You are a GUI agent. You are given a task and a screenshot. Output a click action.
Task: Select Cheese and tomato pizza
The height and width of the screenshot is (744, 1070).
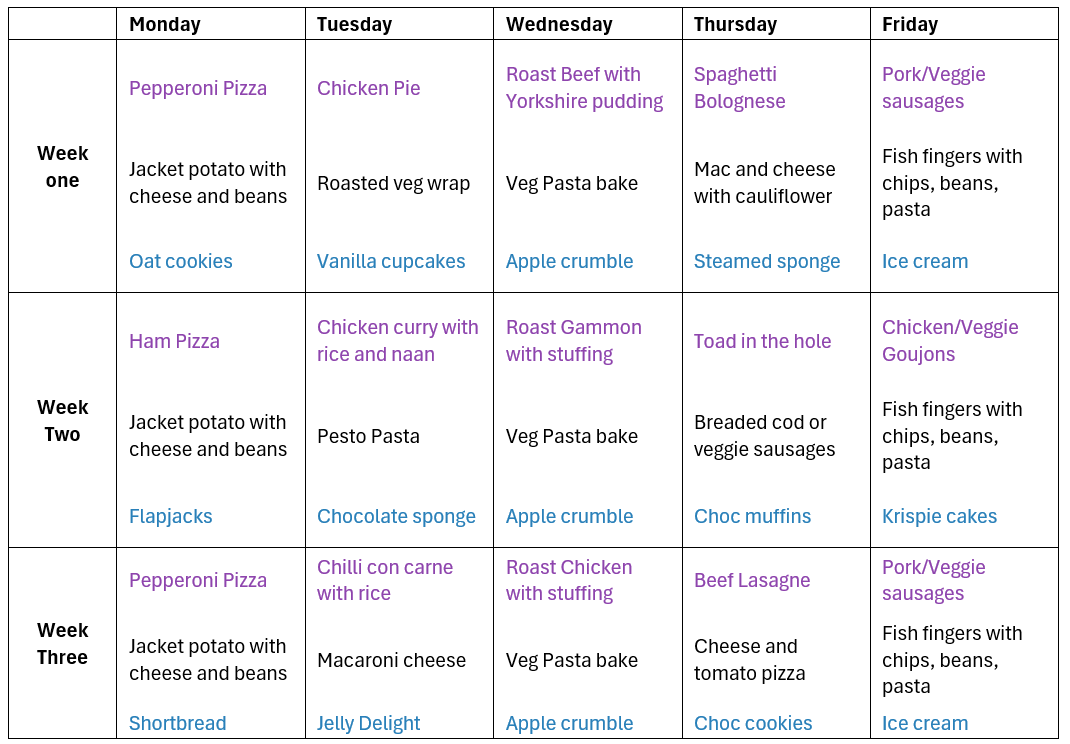pos(749,659)
